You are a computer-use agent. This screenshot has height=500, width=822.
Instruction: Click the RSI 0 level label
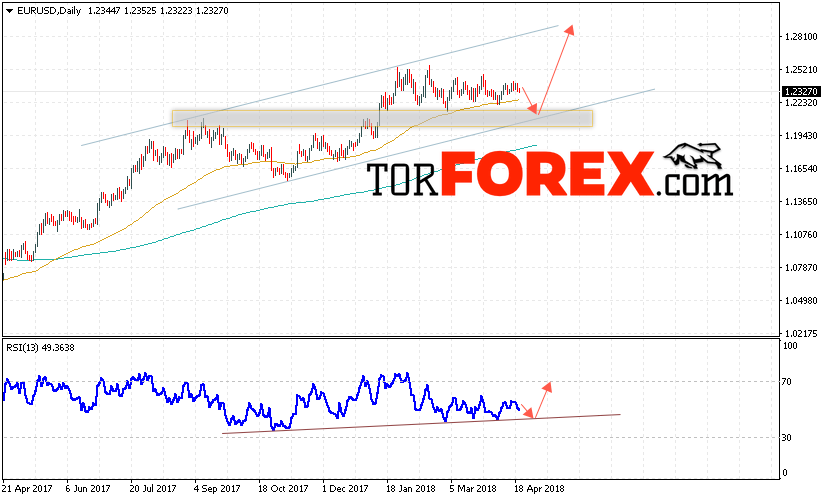coord(785,472)
